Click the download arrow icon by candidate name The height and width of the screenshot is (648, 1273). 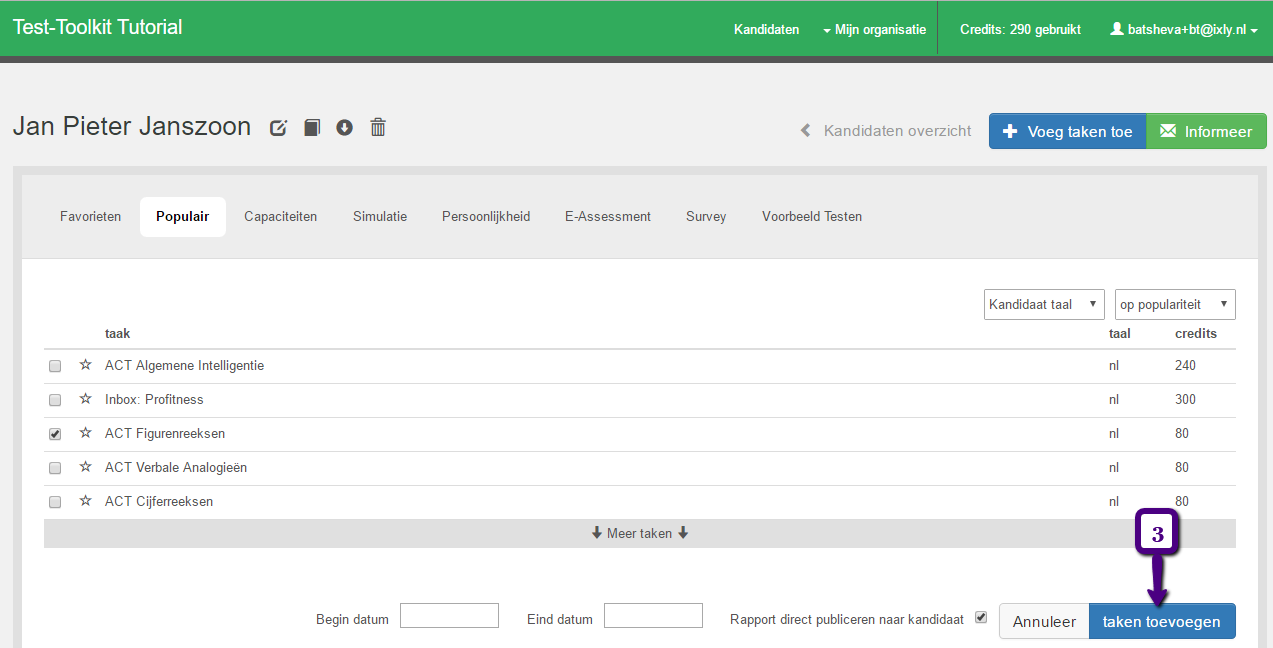pyautogui.click(x=345, y=128)
